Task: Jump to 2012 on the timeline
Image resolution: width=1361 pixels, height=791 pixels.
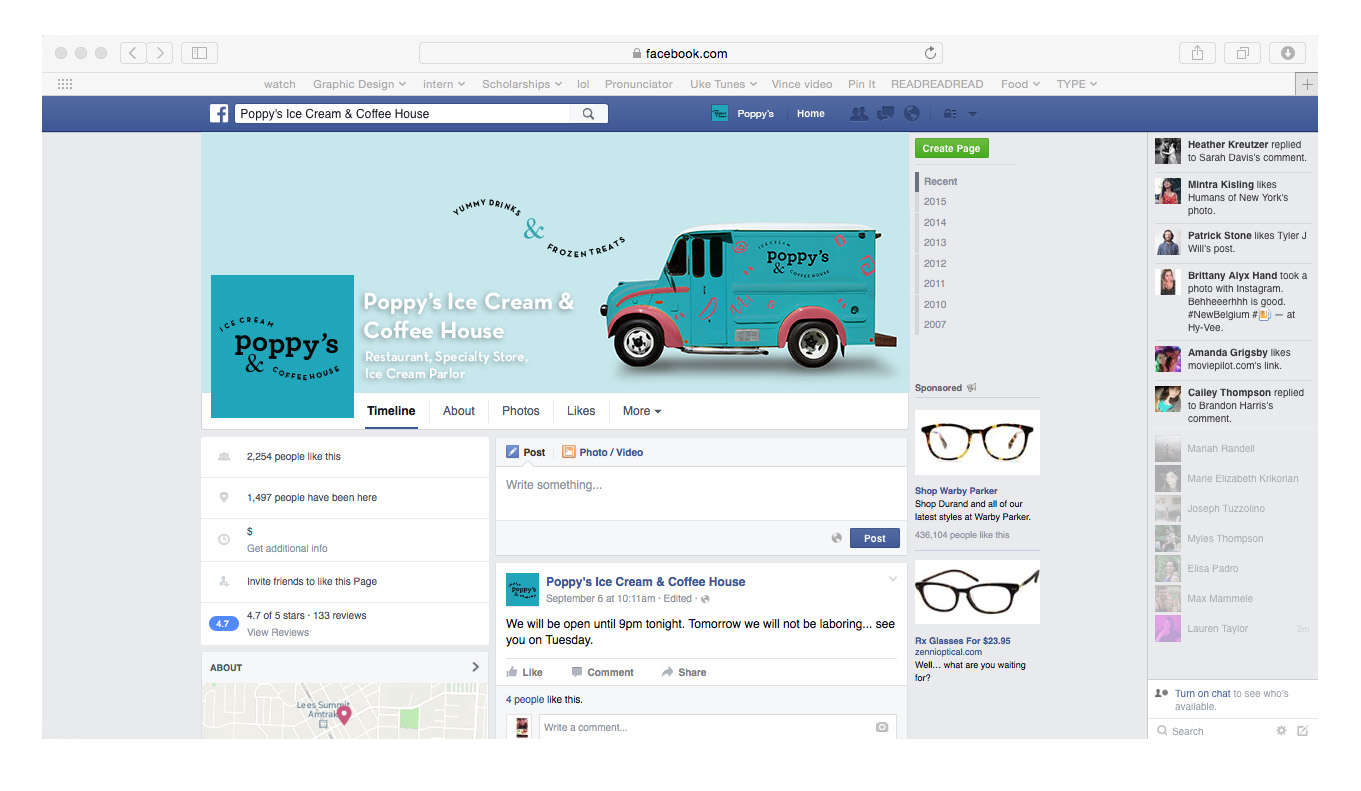Action: pyautogui.click(x=935, y=263)
